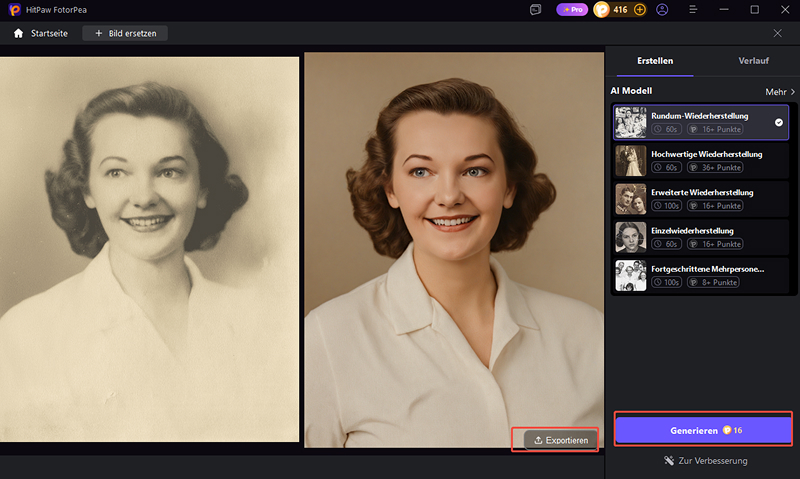Open the hamburger menu icon
This screenshot has height=479, width=800.
click(x=693, y=10)
